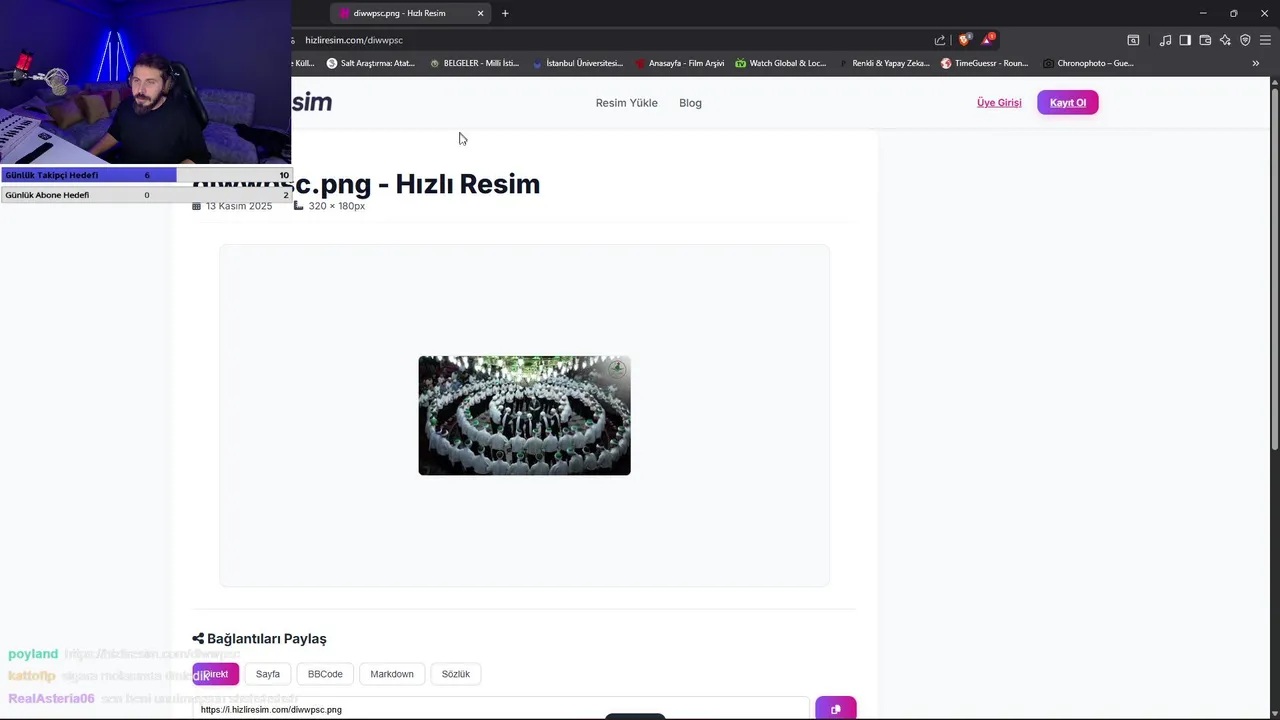Click the Bağlantıları Paylaş heading
This screenshot has height=720, width=1280.
[x=259, y=639]
